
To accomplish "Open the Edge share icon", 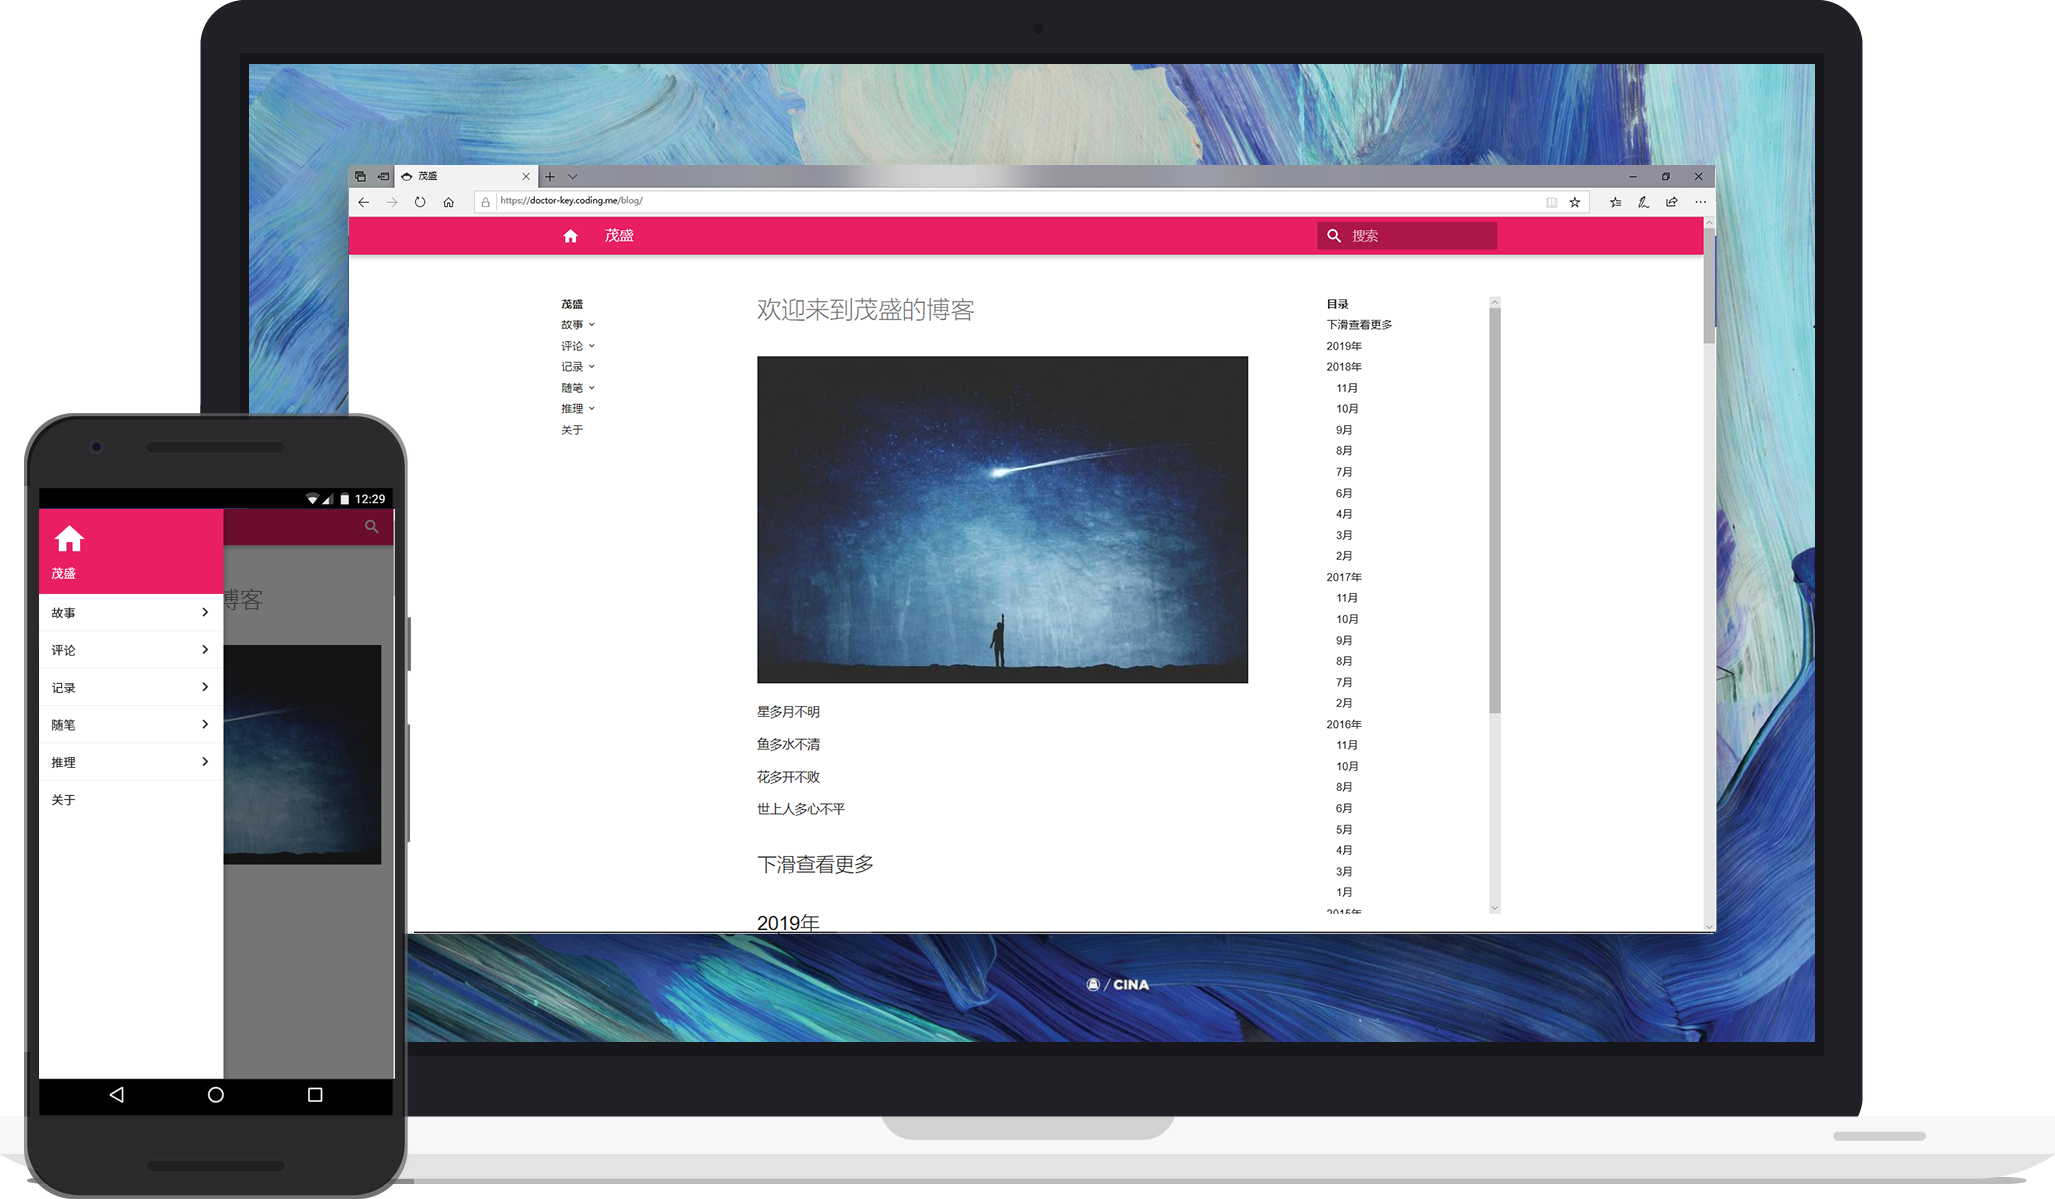I will (x=1672, y=202).
